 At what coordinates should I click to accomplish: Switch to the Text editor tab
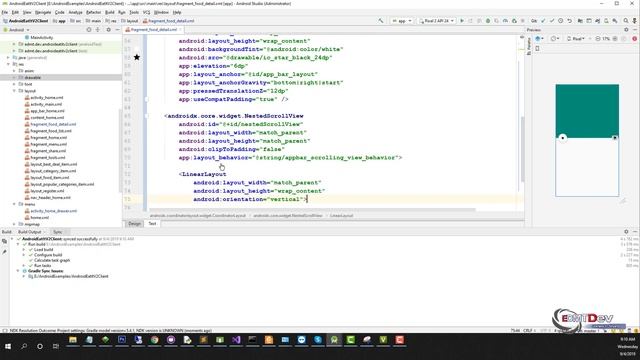coord(152,224)
